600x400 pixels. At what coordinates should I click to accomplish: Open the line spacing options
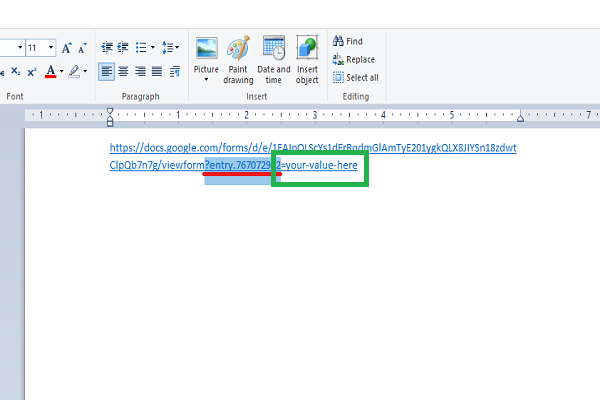[170, 47]
